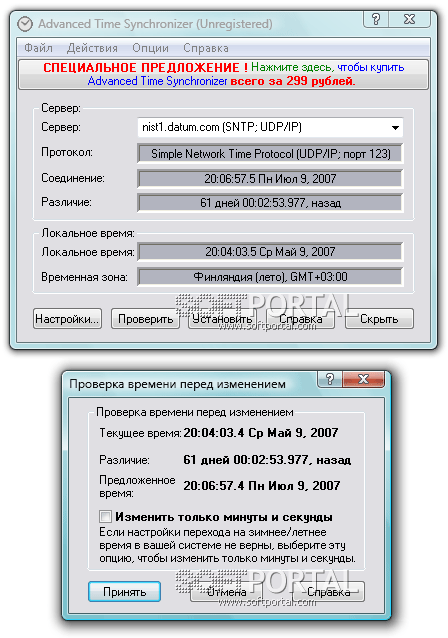The height and width of the screenshot is (638, 448).
Task: Close the Advanced Time Synchronizer window
Action: 409,19
